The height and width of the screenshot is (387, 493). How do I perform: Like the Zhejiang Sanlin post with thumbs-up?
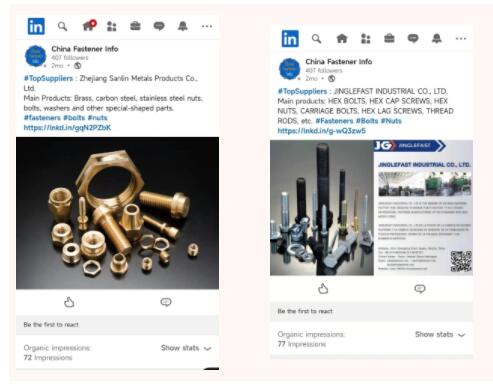coord(69,302)
